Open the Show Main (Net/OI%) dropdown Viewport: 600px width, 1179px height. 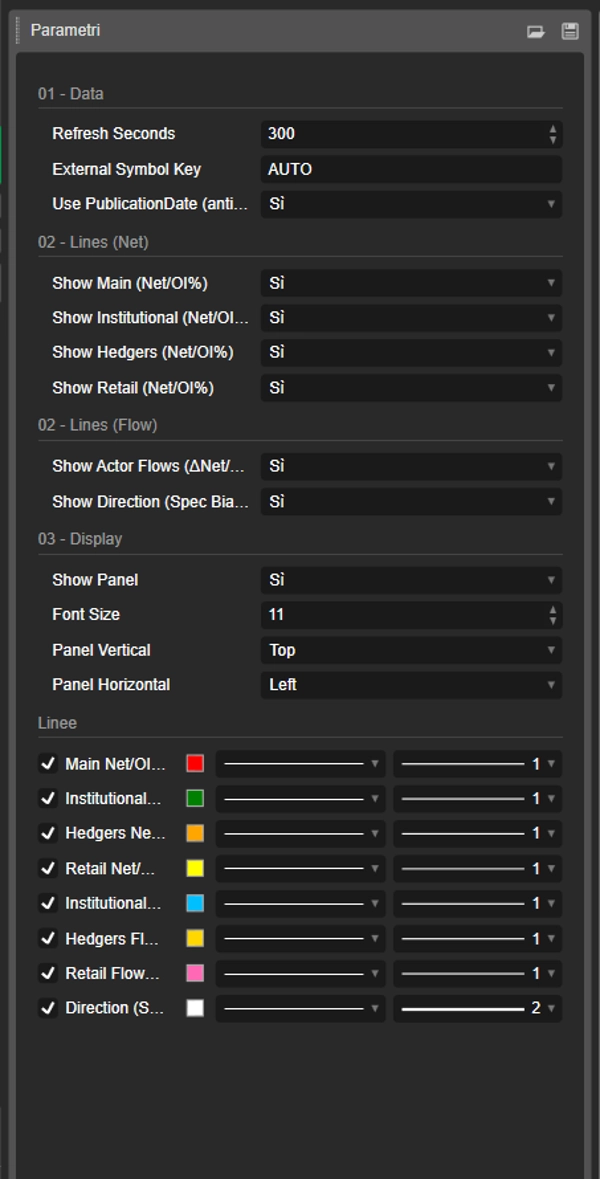tap(410, 283)
